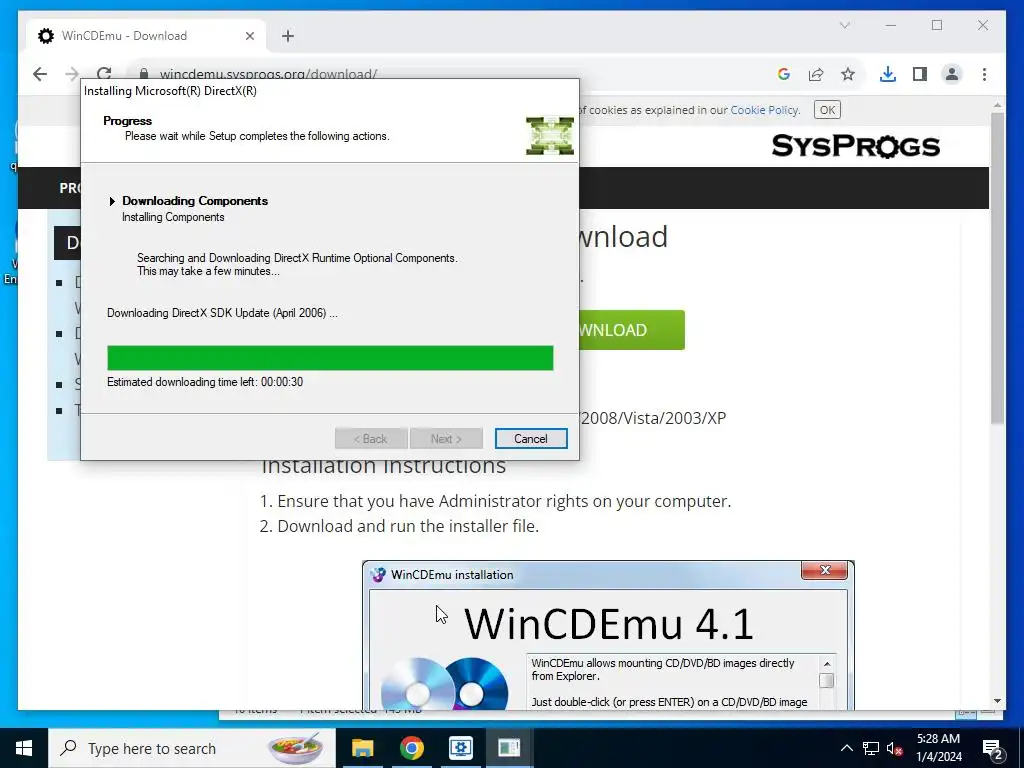Click the green DOWNLOAD button
Viewport: 1024px width, 768px height.
coord(632,330)
